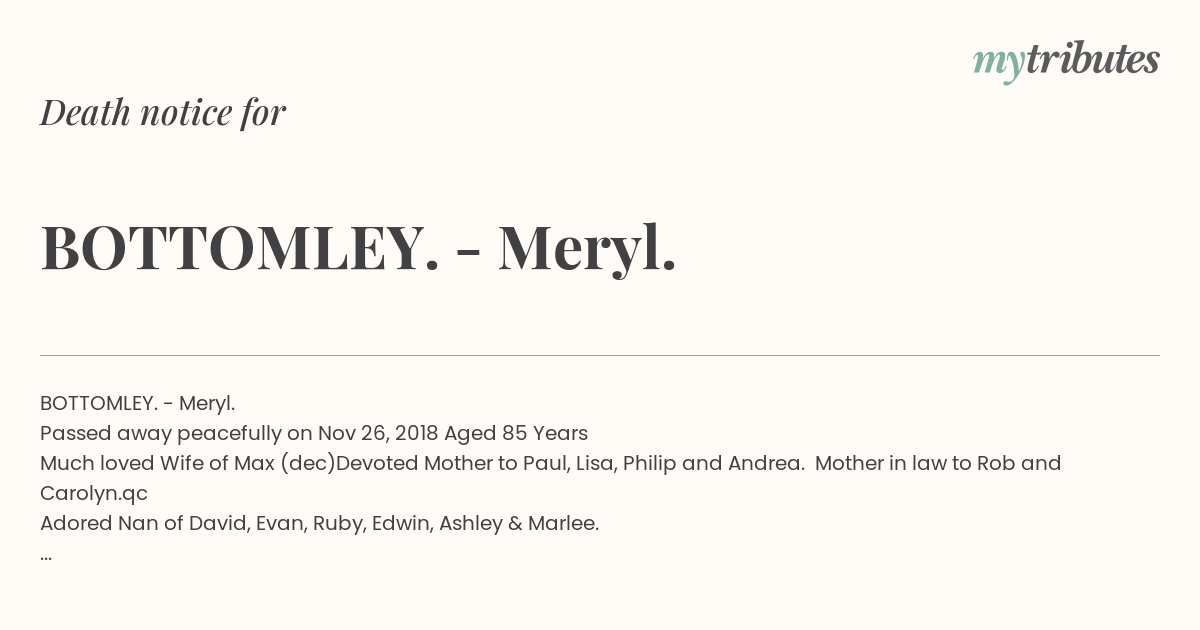This screenshot has height=630, width=1200.
Task: Click the mytributes logo
Action: click(1066, 62)
